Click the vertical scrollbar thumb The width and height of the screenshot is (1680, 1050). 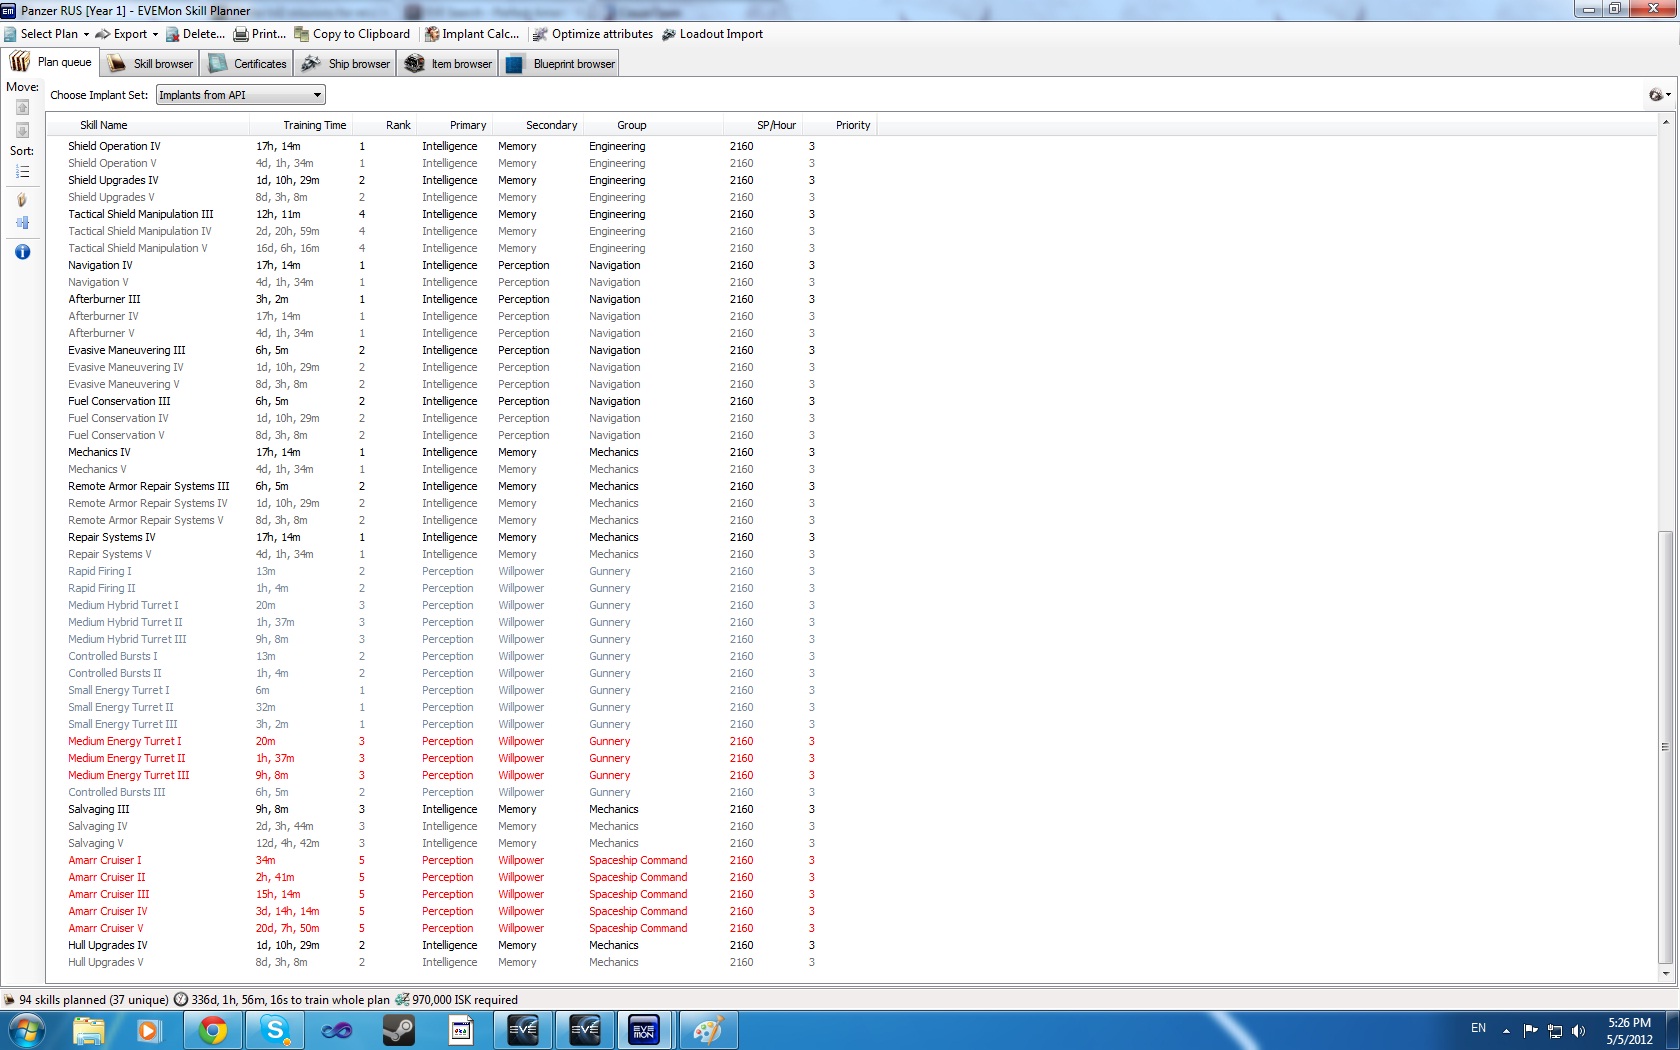point(1665,746)
